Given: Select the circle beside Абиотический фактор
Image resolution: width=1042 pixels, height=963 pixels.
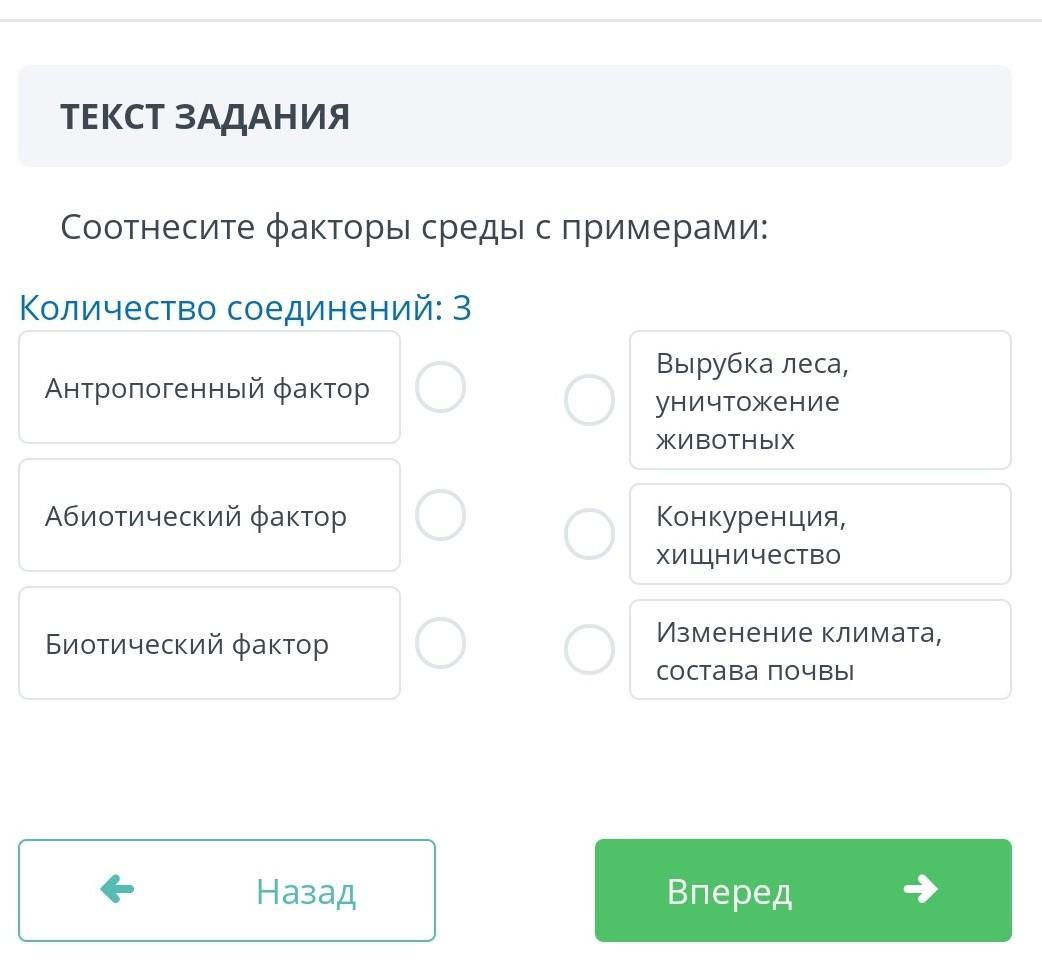Looking at the screenshot, I should 440,516.
